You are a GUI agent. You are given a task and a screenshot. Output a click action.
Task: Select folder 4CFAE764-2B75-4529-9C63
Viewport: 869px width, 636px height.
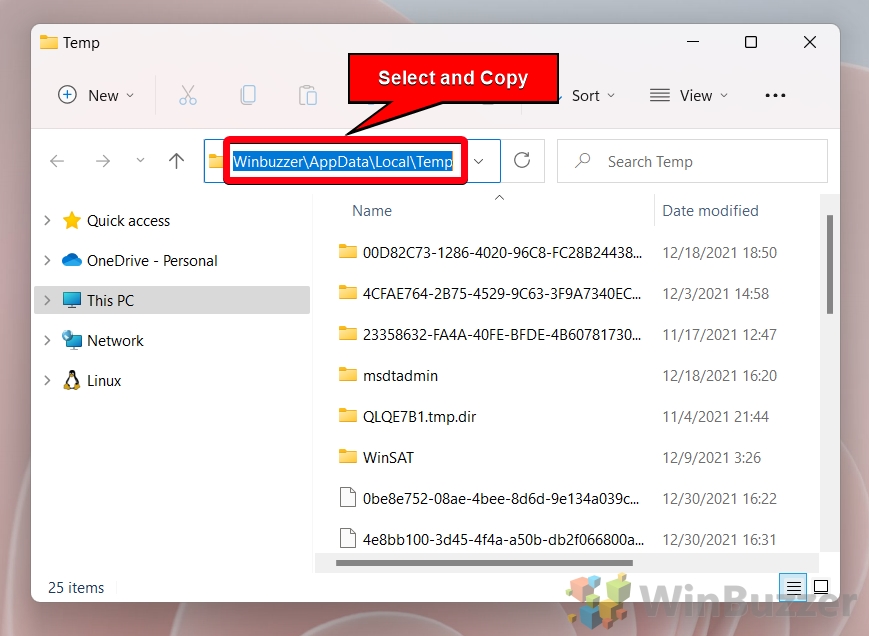click(x=502, y=294)
